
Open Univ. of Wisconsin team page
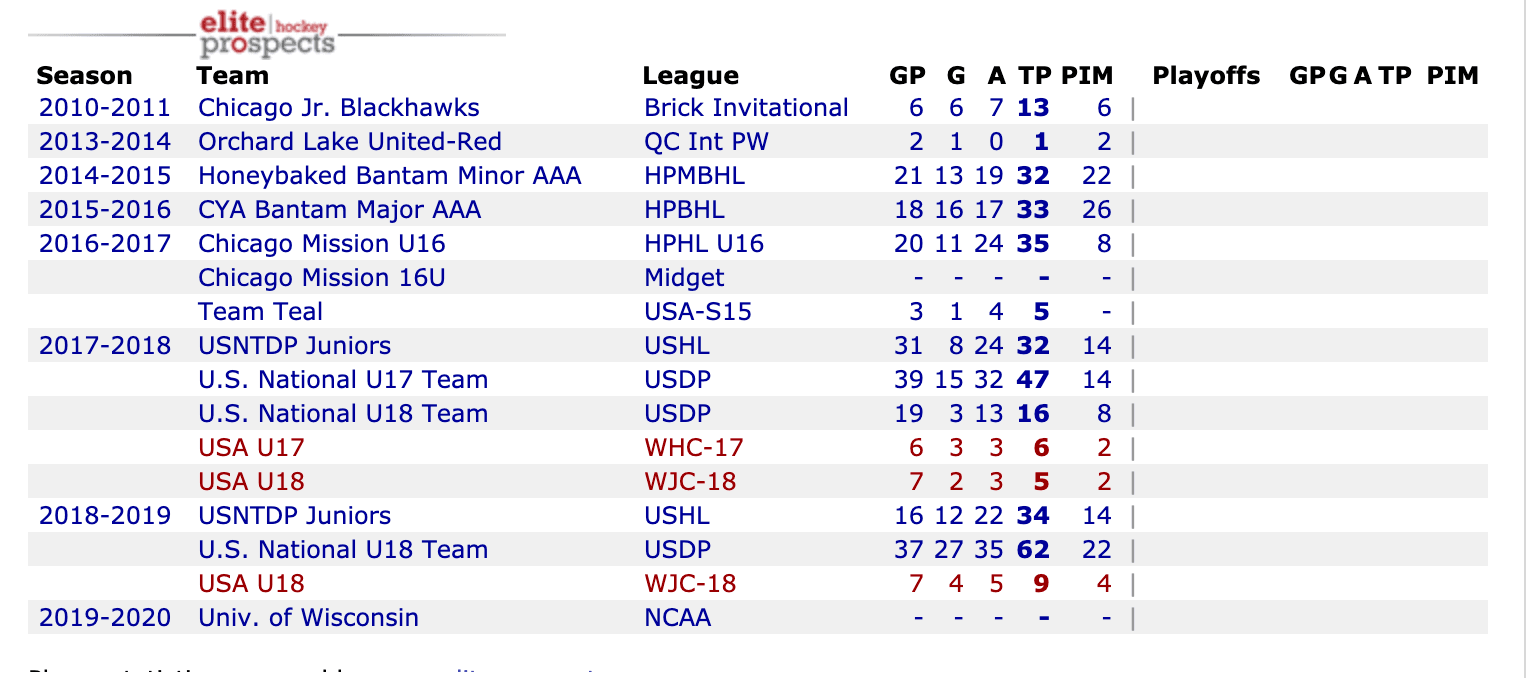click(x=309, y=618)
